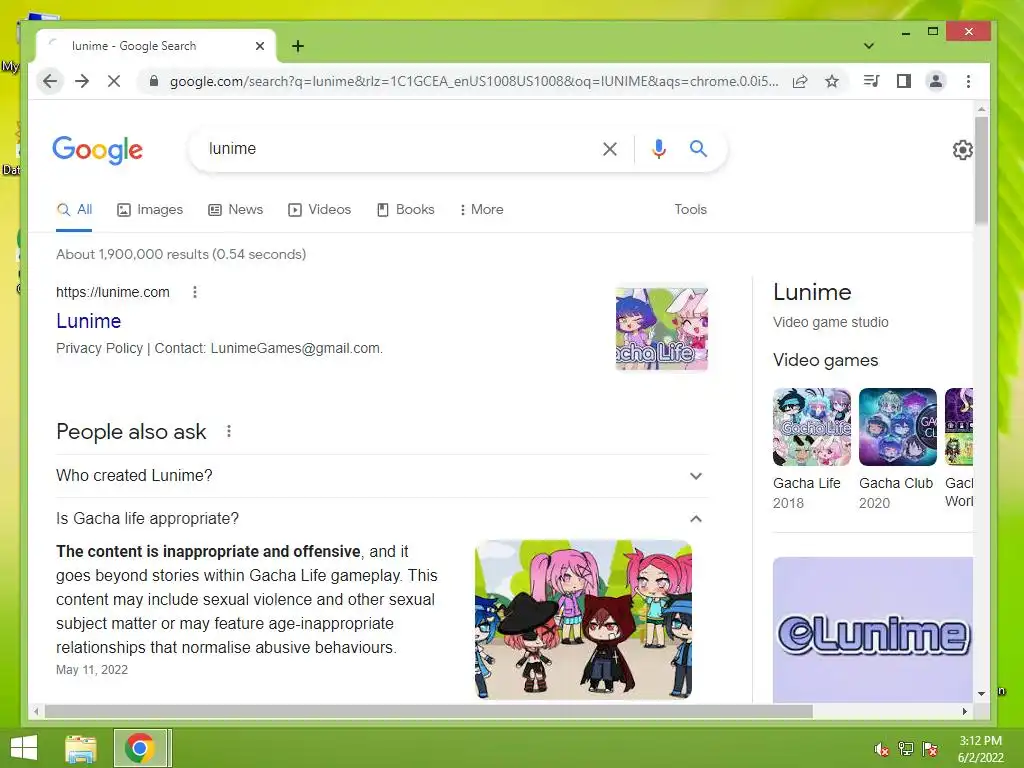Click the 'May 11, 2022' answer date
The height and width of the screenshot is (768, 1024).
[92, 669]
